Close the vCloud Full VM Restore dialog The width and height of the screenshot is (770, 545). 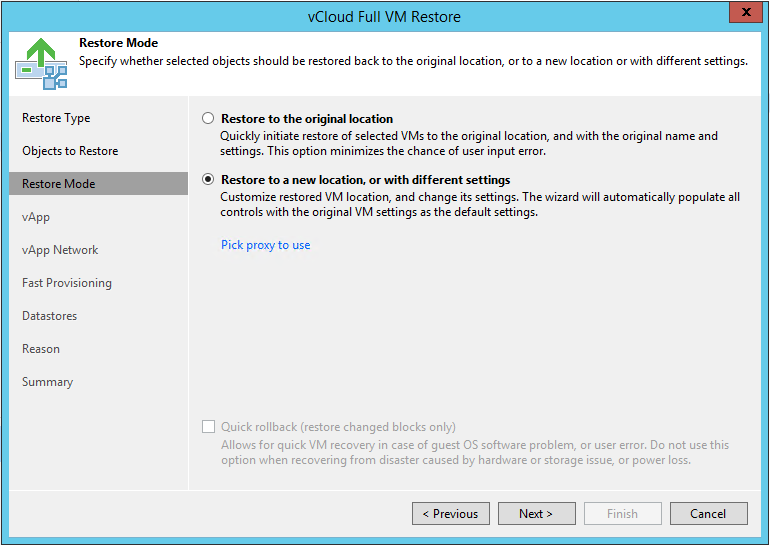coord(745,12)
